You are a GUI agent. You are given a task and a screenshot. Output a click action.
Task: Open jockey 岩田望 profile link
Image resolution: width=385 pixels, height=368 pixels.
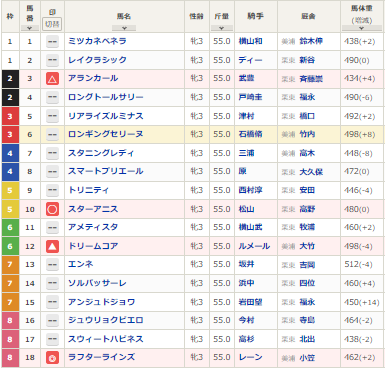[x=250, y=302]
